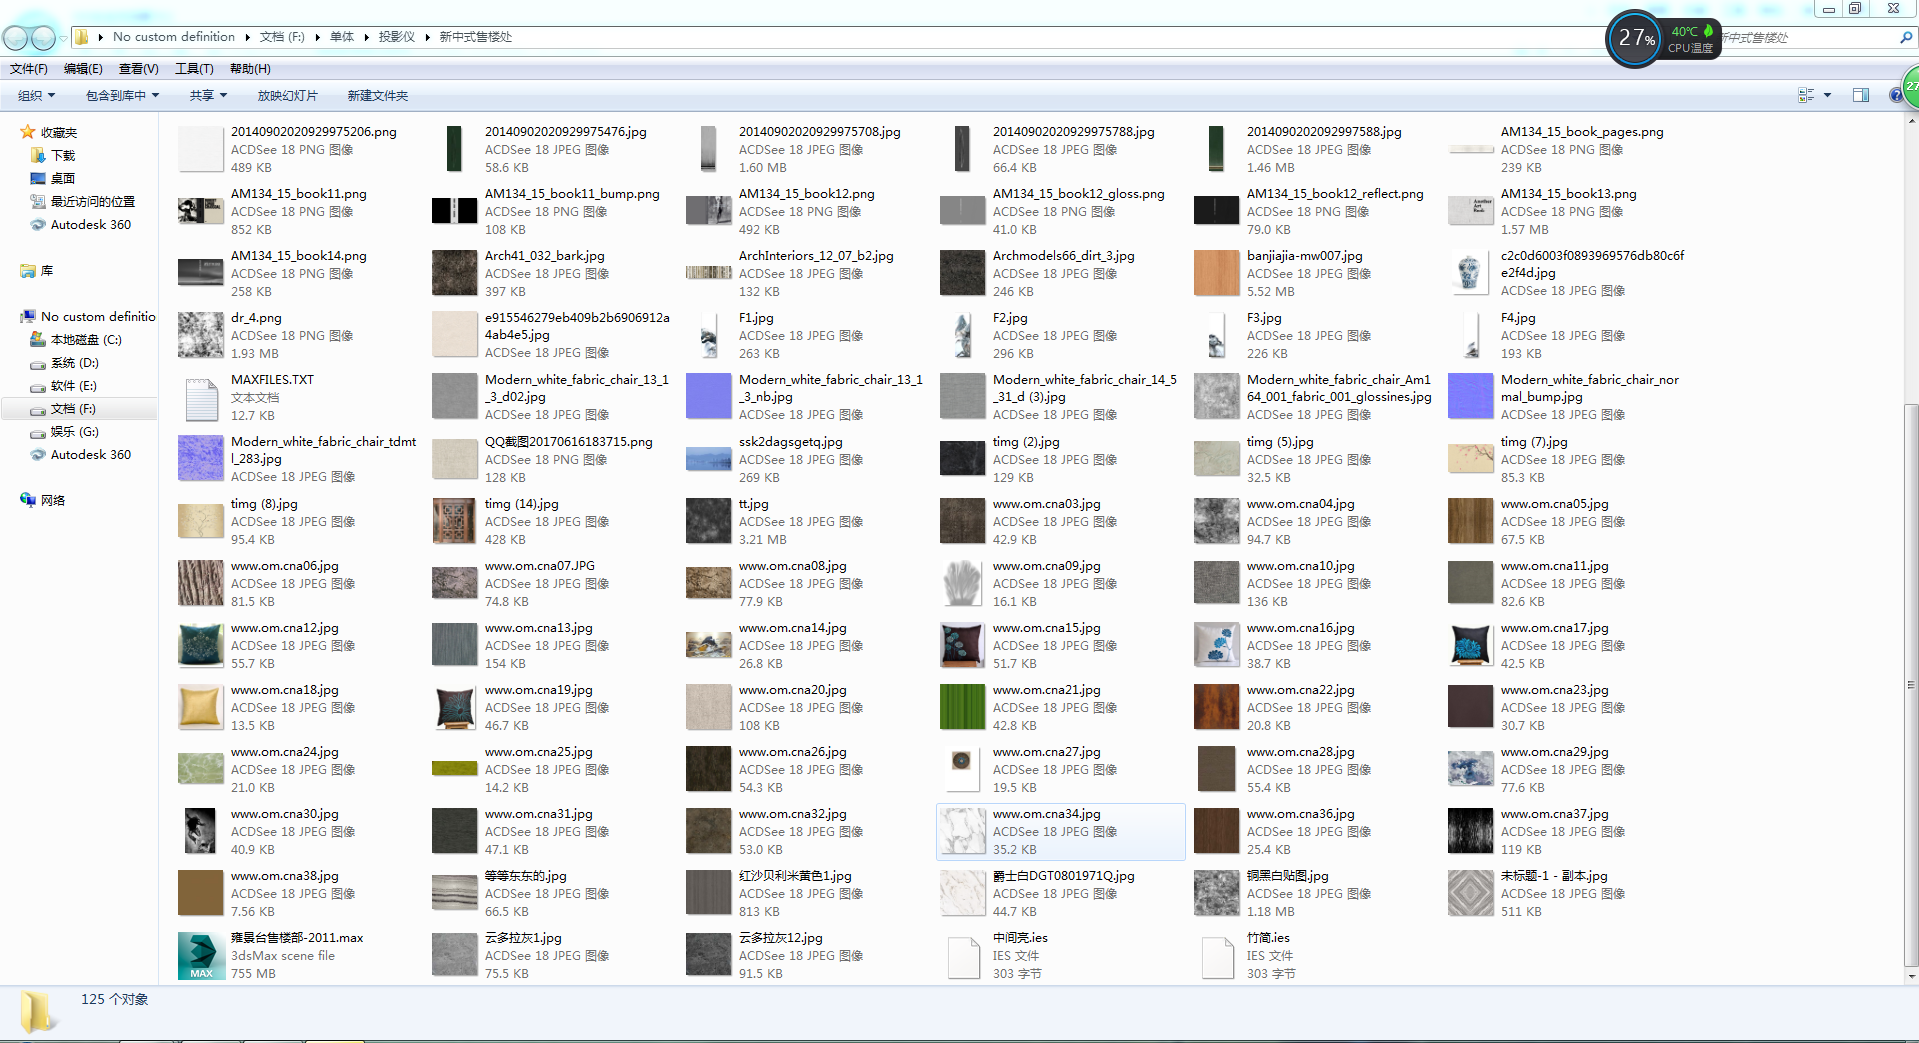The image size is (1919, 1043).
Task: Click the back navigation arrow
Action: (x=16, y=38)
